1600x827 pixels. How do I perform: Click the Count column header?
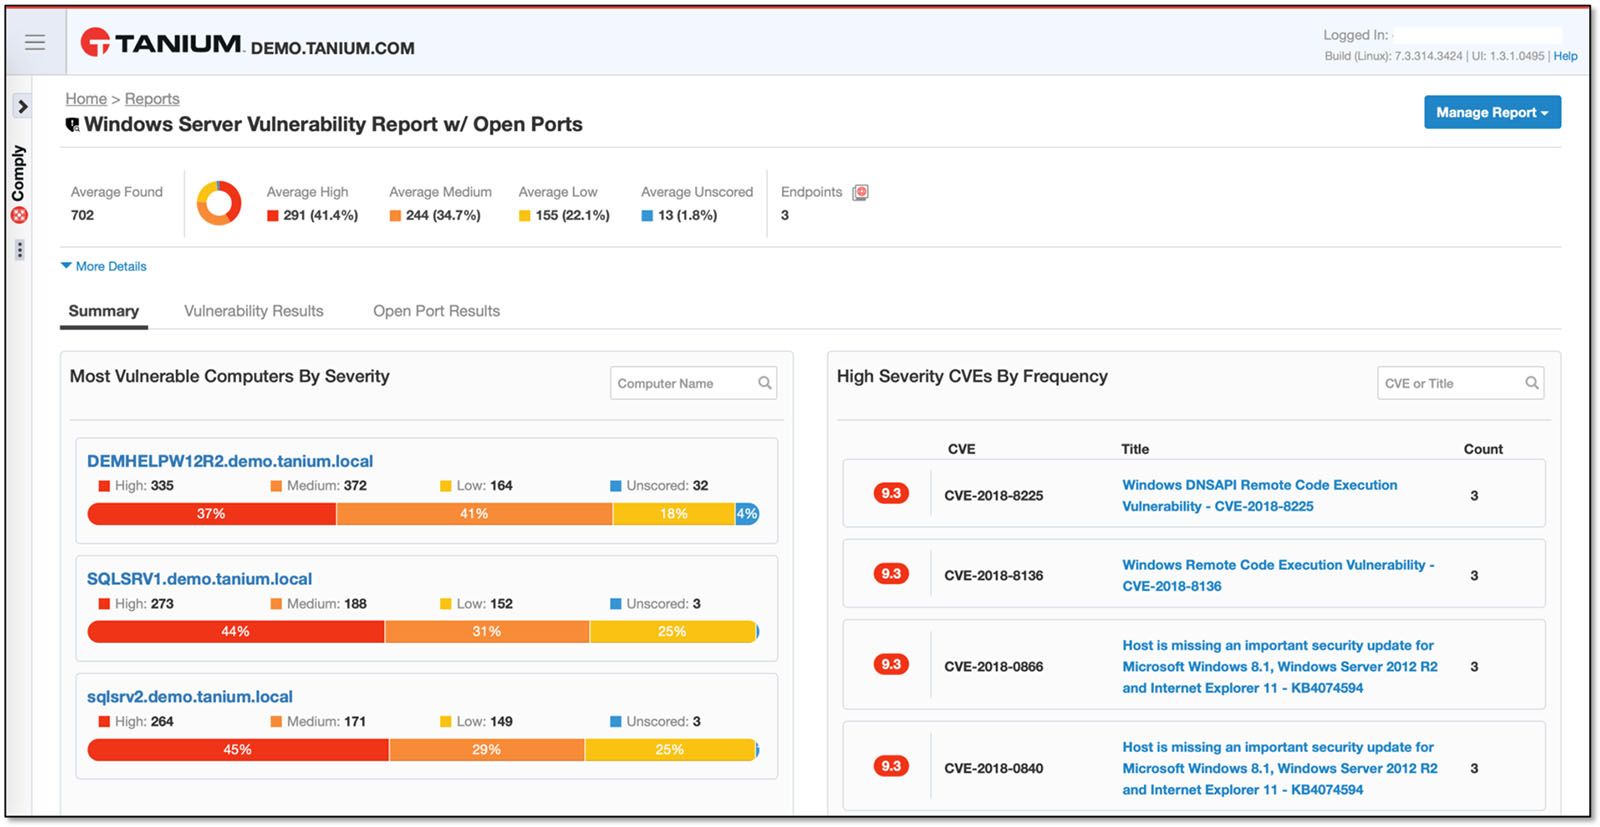(1483, 449)
